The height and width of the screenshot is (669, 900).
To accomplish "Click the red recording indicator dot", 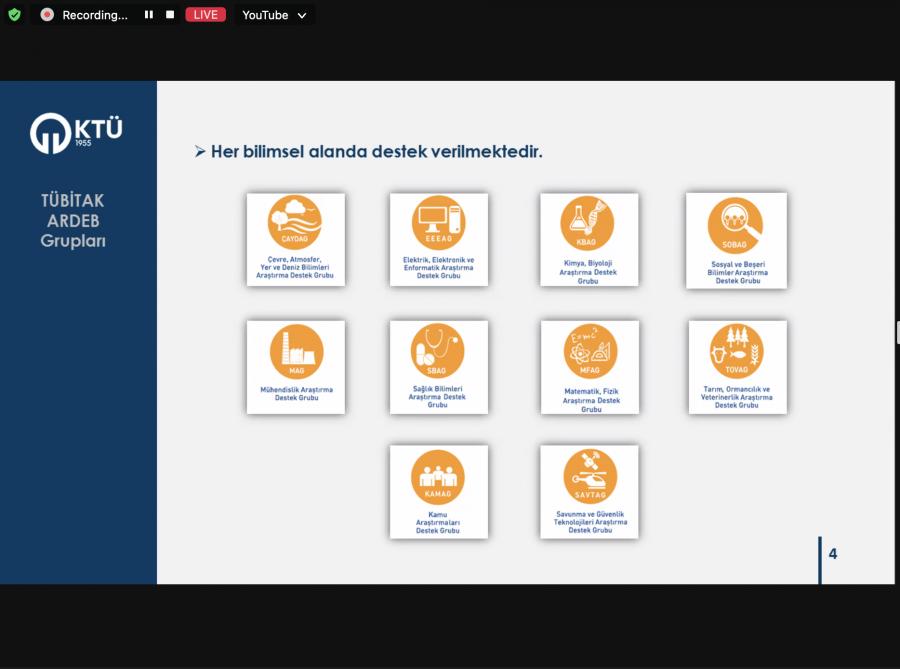I will pos(47,15).
